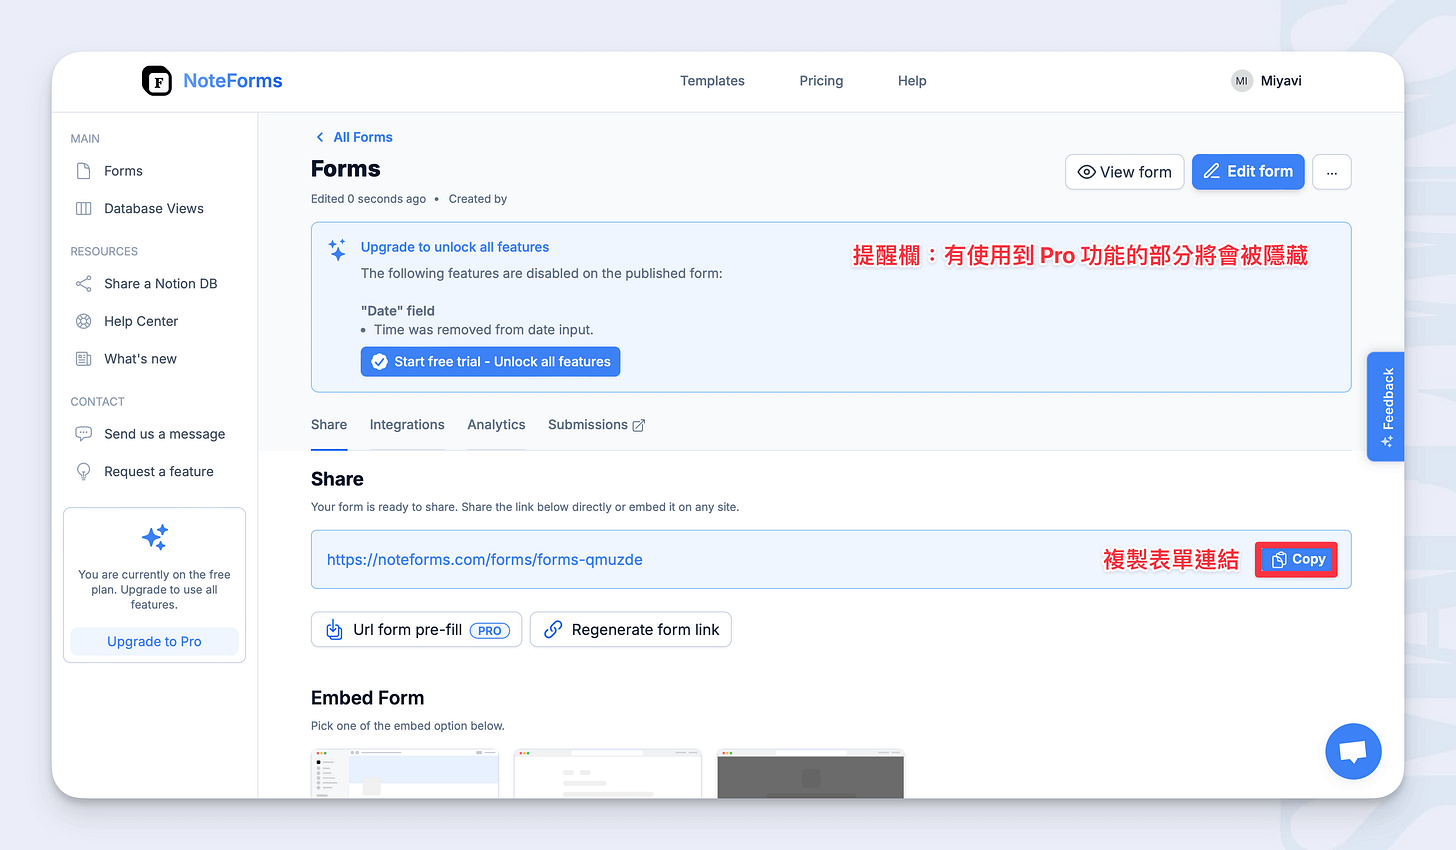
Task: Select the dark third embed option thumbnail
Action: click(810, 773)
